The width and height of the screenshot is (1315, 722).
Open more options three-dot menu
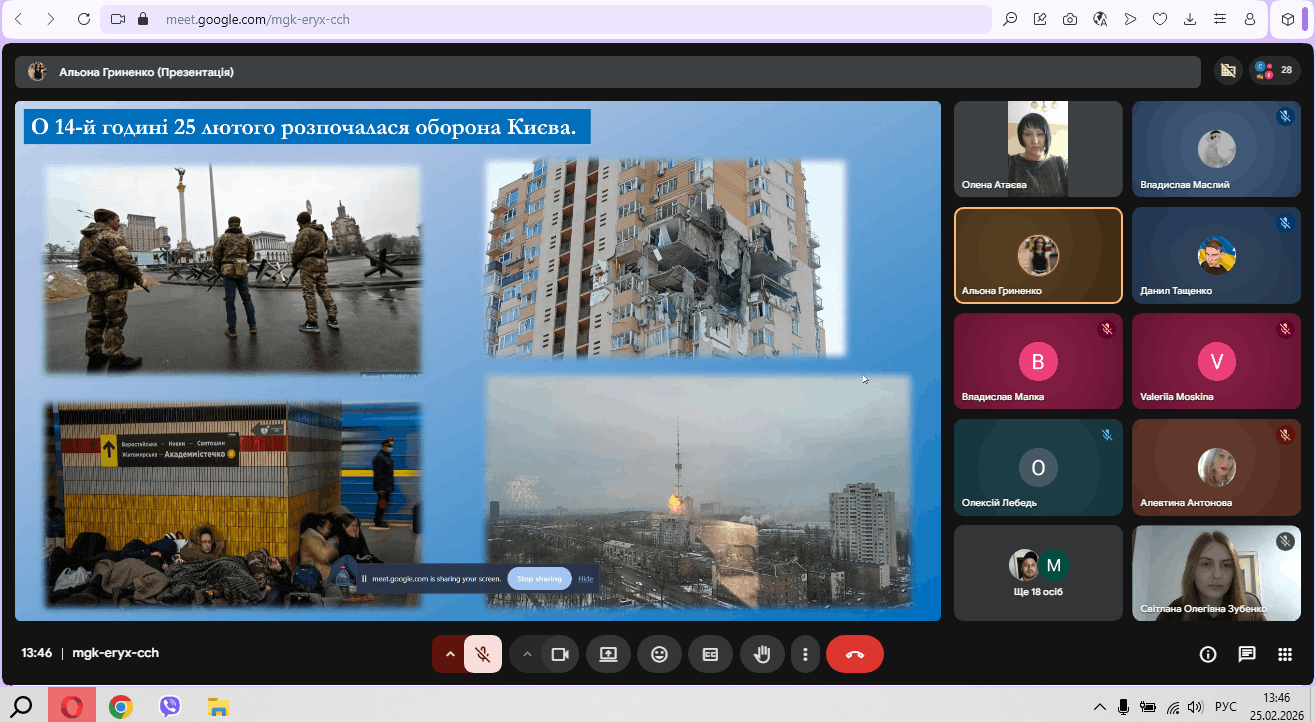tap(805, 654)
